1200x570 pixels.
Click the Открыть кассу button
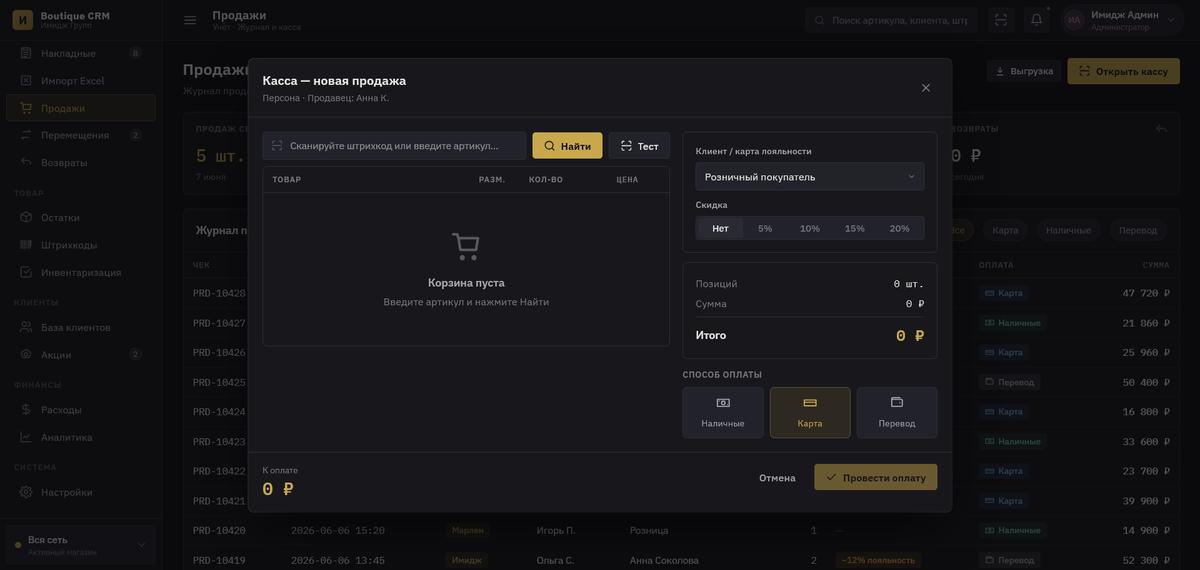1122,71
